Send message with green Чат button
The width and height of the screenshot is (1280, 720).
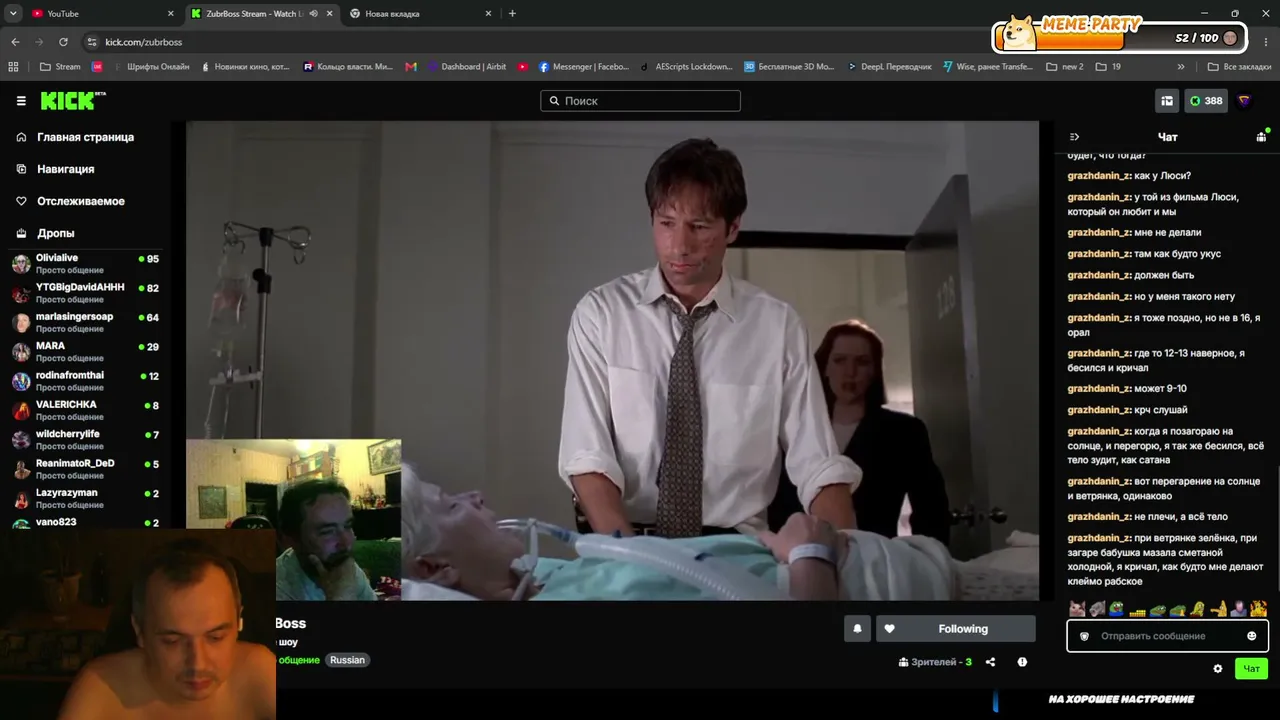pyautogui.click(x=1251, y=669)
